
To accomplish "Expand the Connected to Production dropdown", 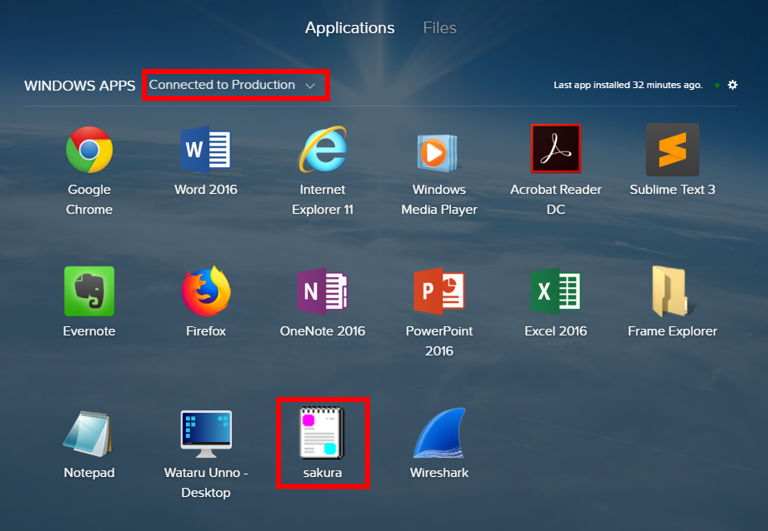I will point(232,85).
